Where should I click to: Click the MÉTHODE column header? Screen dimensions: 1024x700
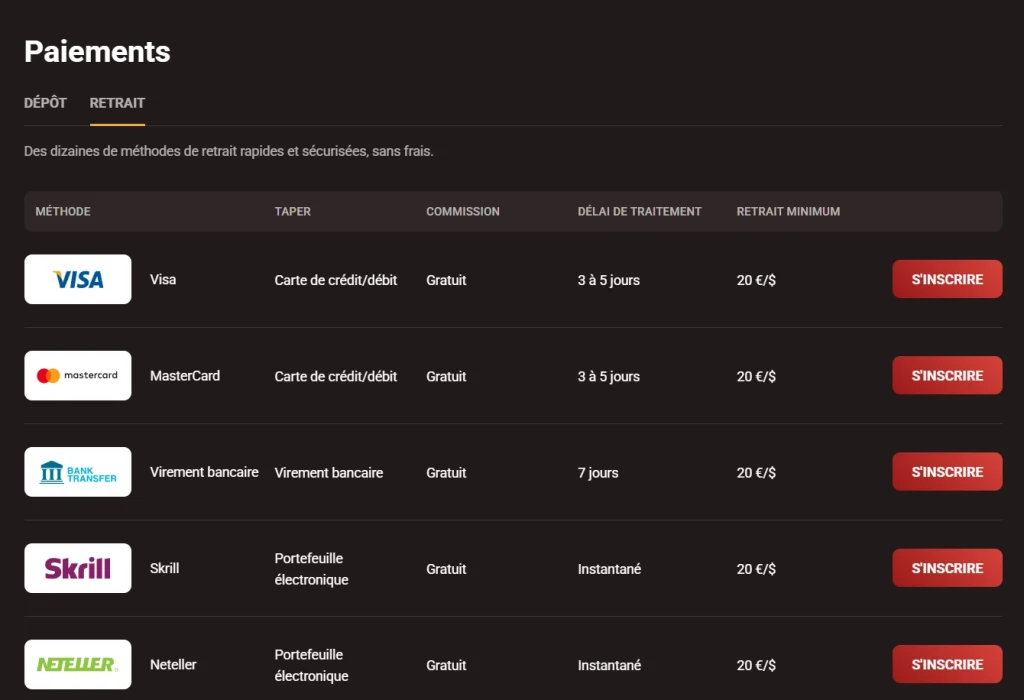63,212
